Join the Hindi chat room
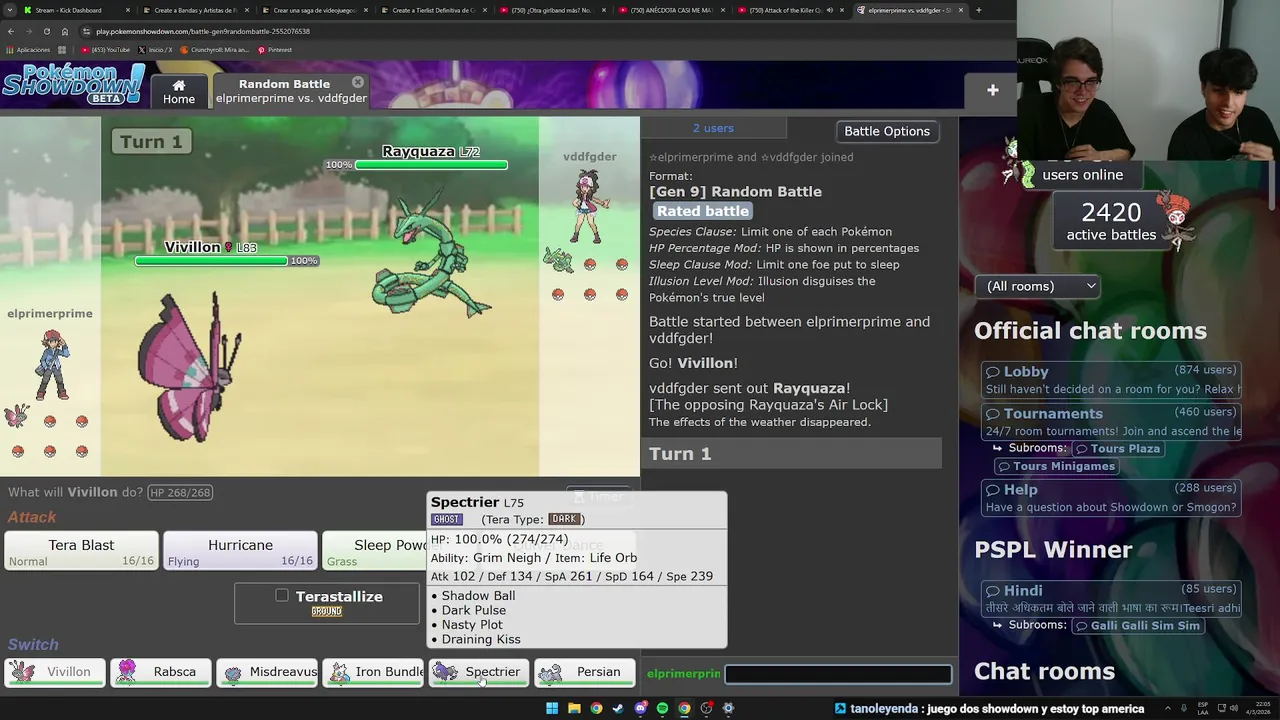The width and height of the screenshot is (1280, 720). point(1111,599)
